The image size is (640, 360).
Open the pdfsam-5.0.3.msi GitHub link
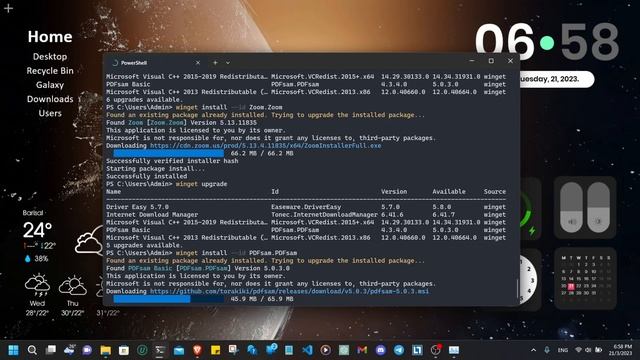click(x=289, y=291)
